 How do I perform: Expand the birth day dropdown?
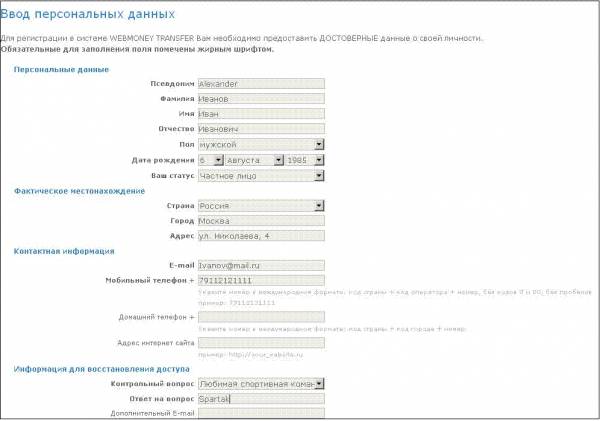210,160
